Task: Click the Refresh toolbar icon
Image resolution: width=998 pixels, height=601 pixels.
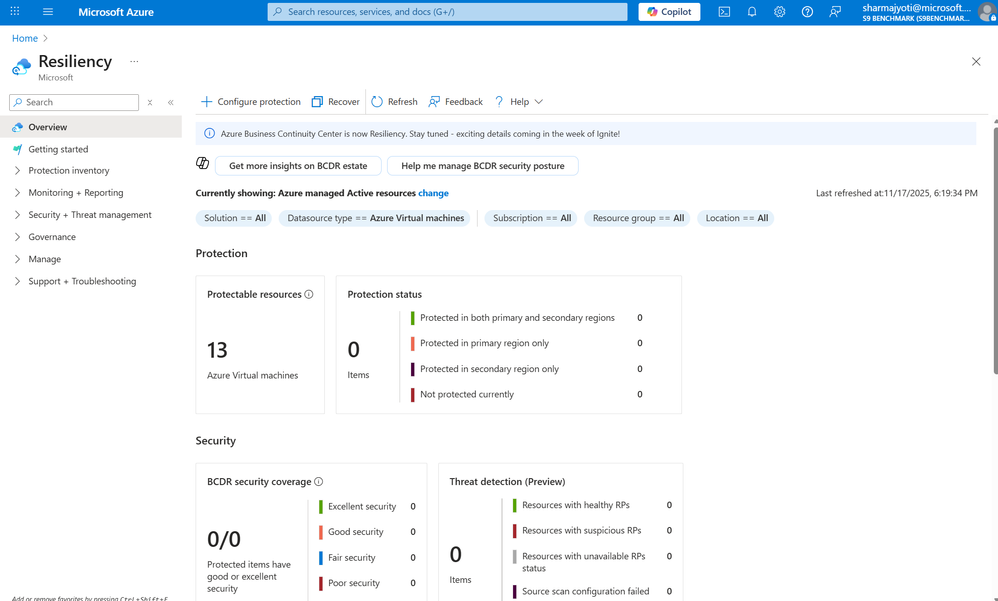Action: point(377,102)
